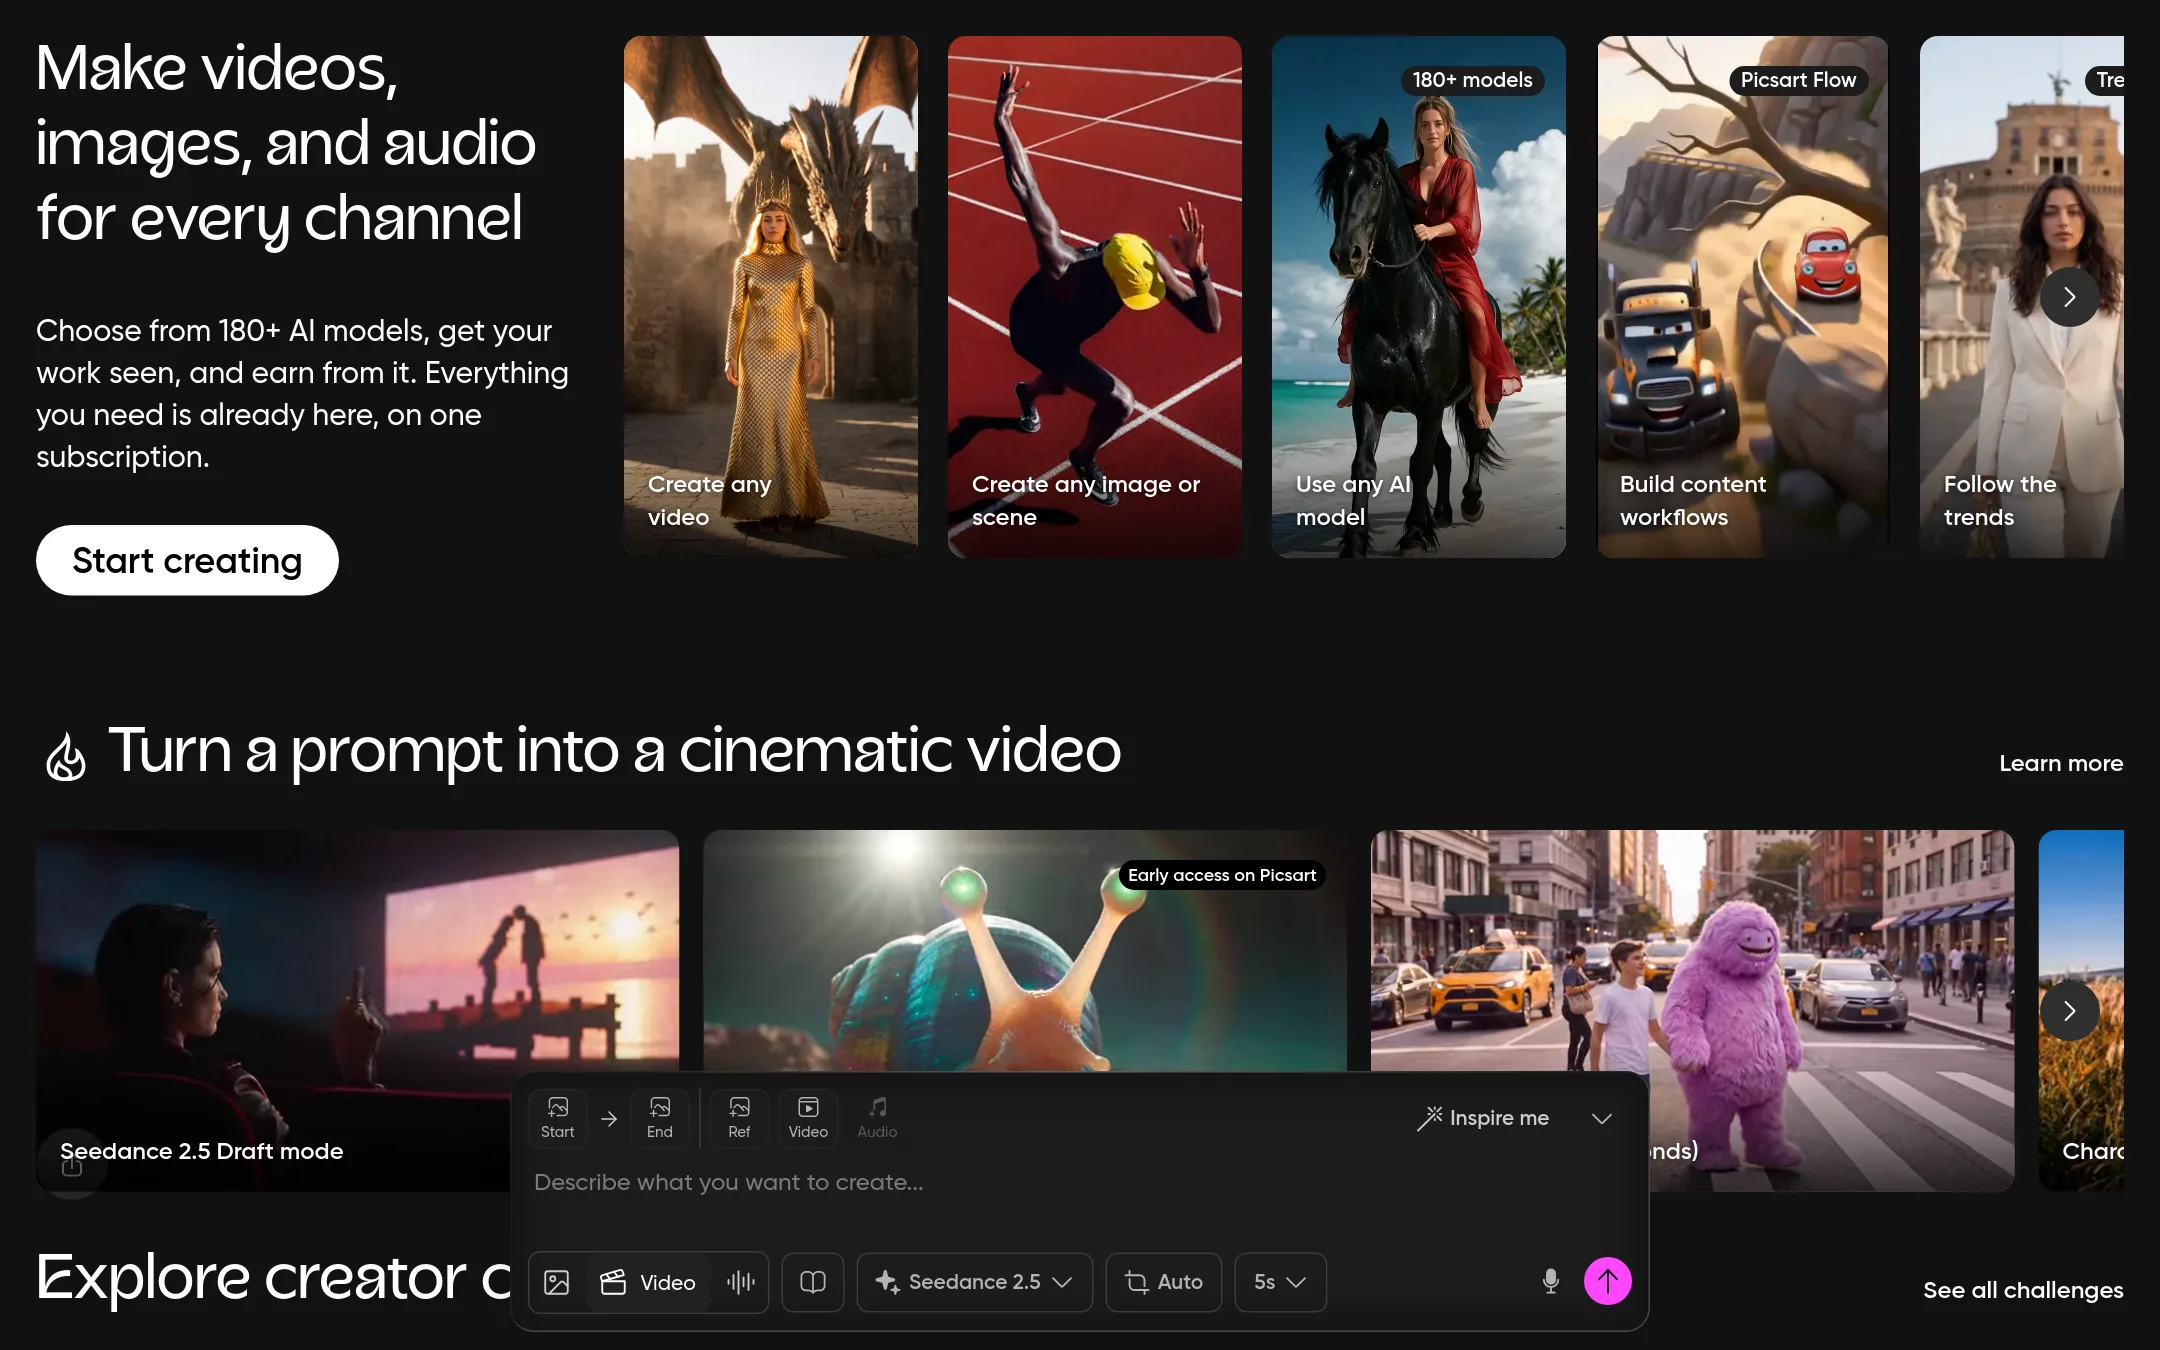2160x1350 pixels.
Task: Switch to image generation mode
Action: click(x=557, y=1282)
